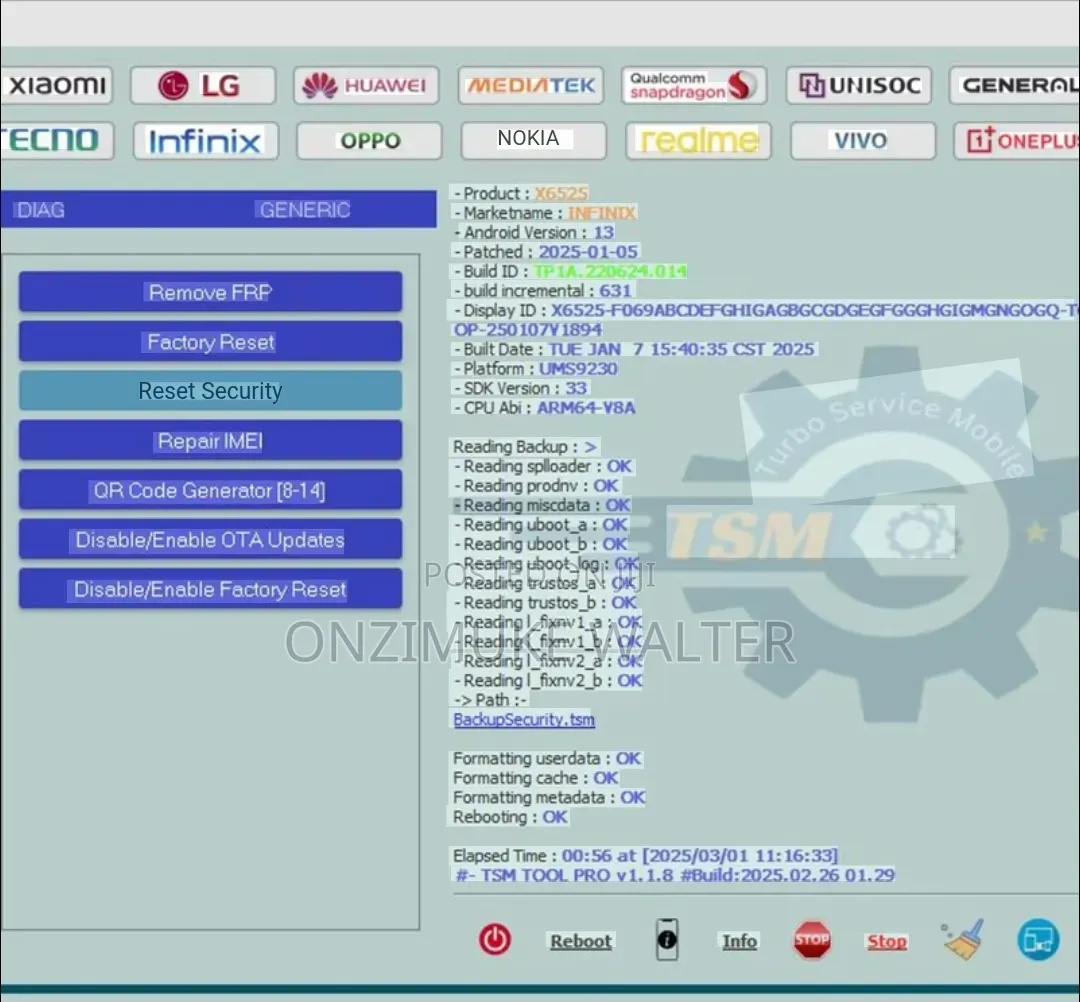Click the blue device manager icon
The height and width of the screenshot is (1002, 1080).
tap(1038, 940)
